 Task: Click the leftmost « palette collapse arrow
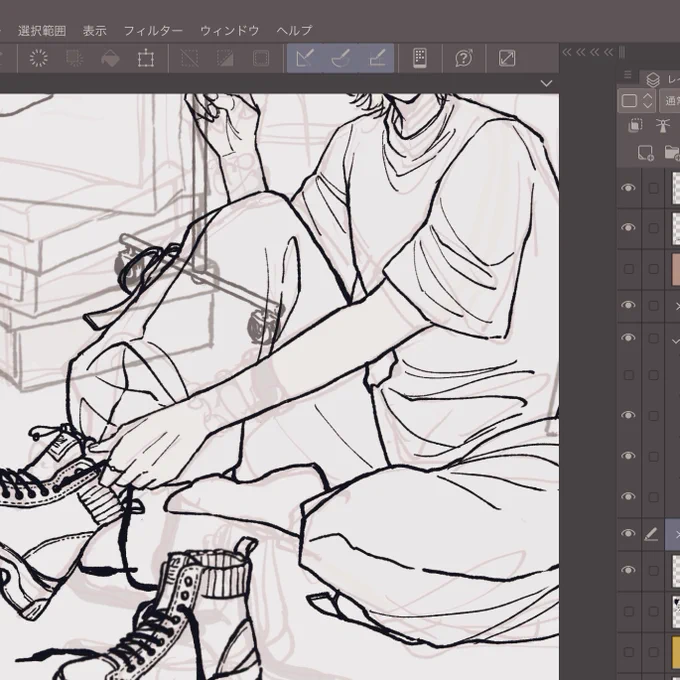567,52
